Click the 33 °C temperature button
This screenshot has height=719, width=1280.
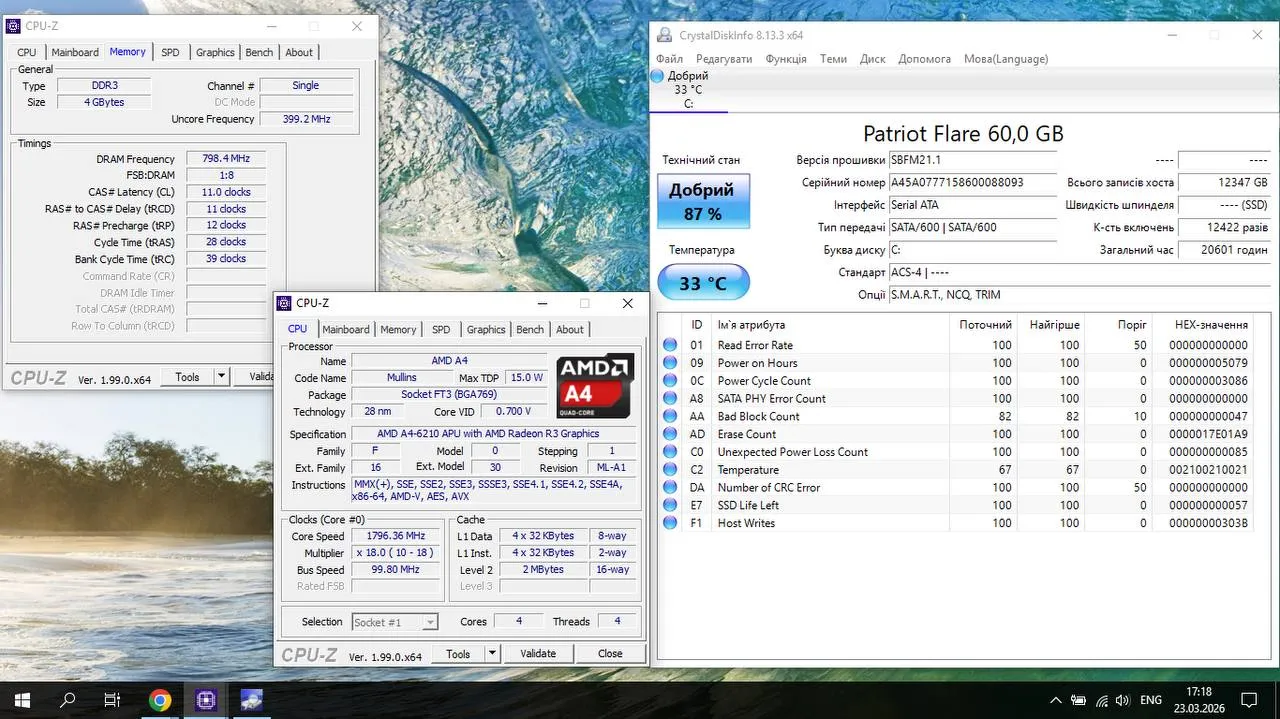coord(703,283)
